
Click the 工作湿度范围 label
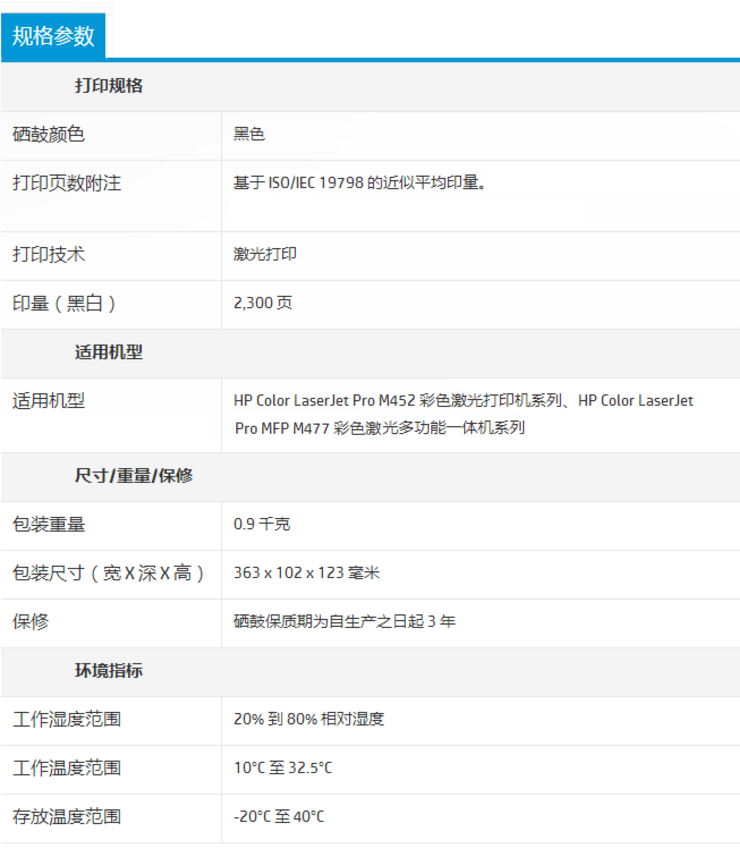point(67,719)
